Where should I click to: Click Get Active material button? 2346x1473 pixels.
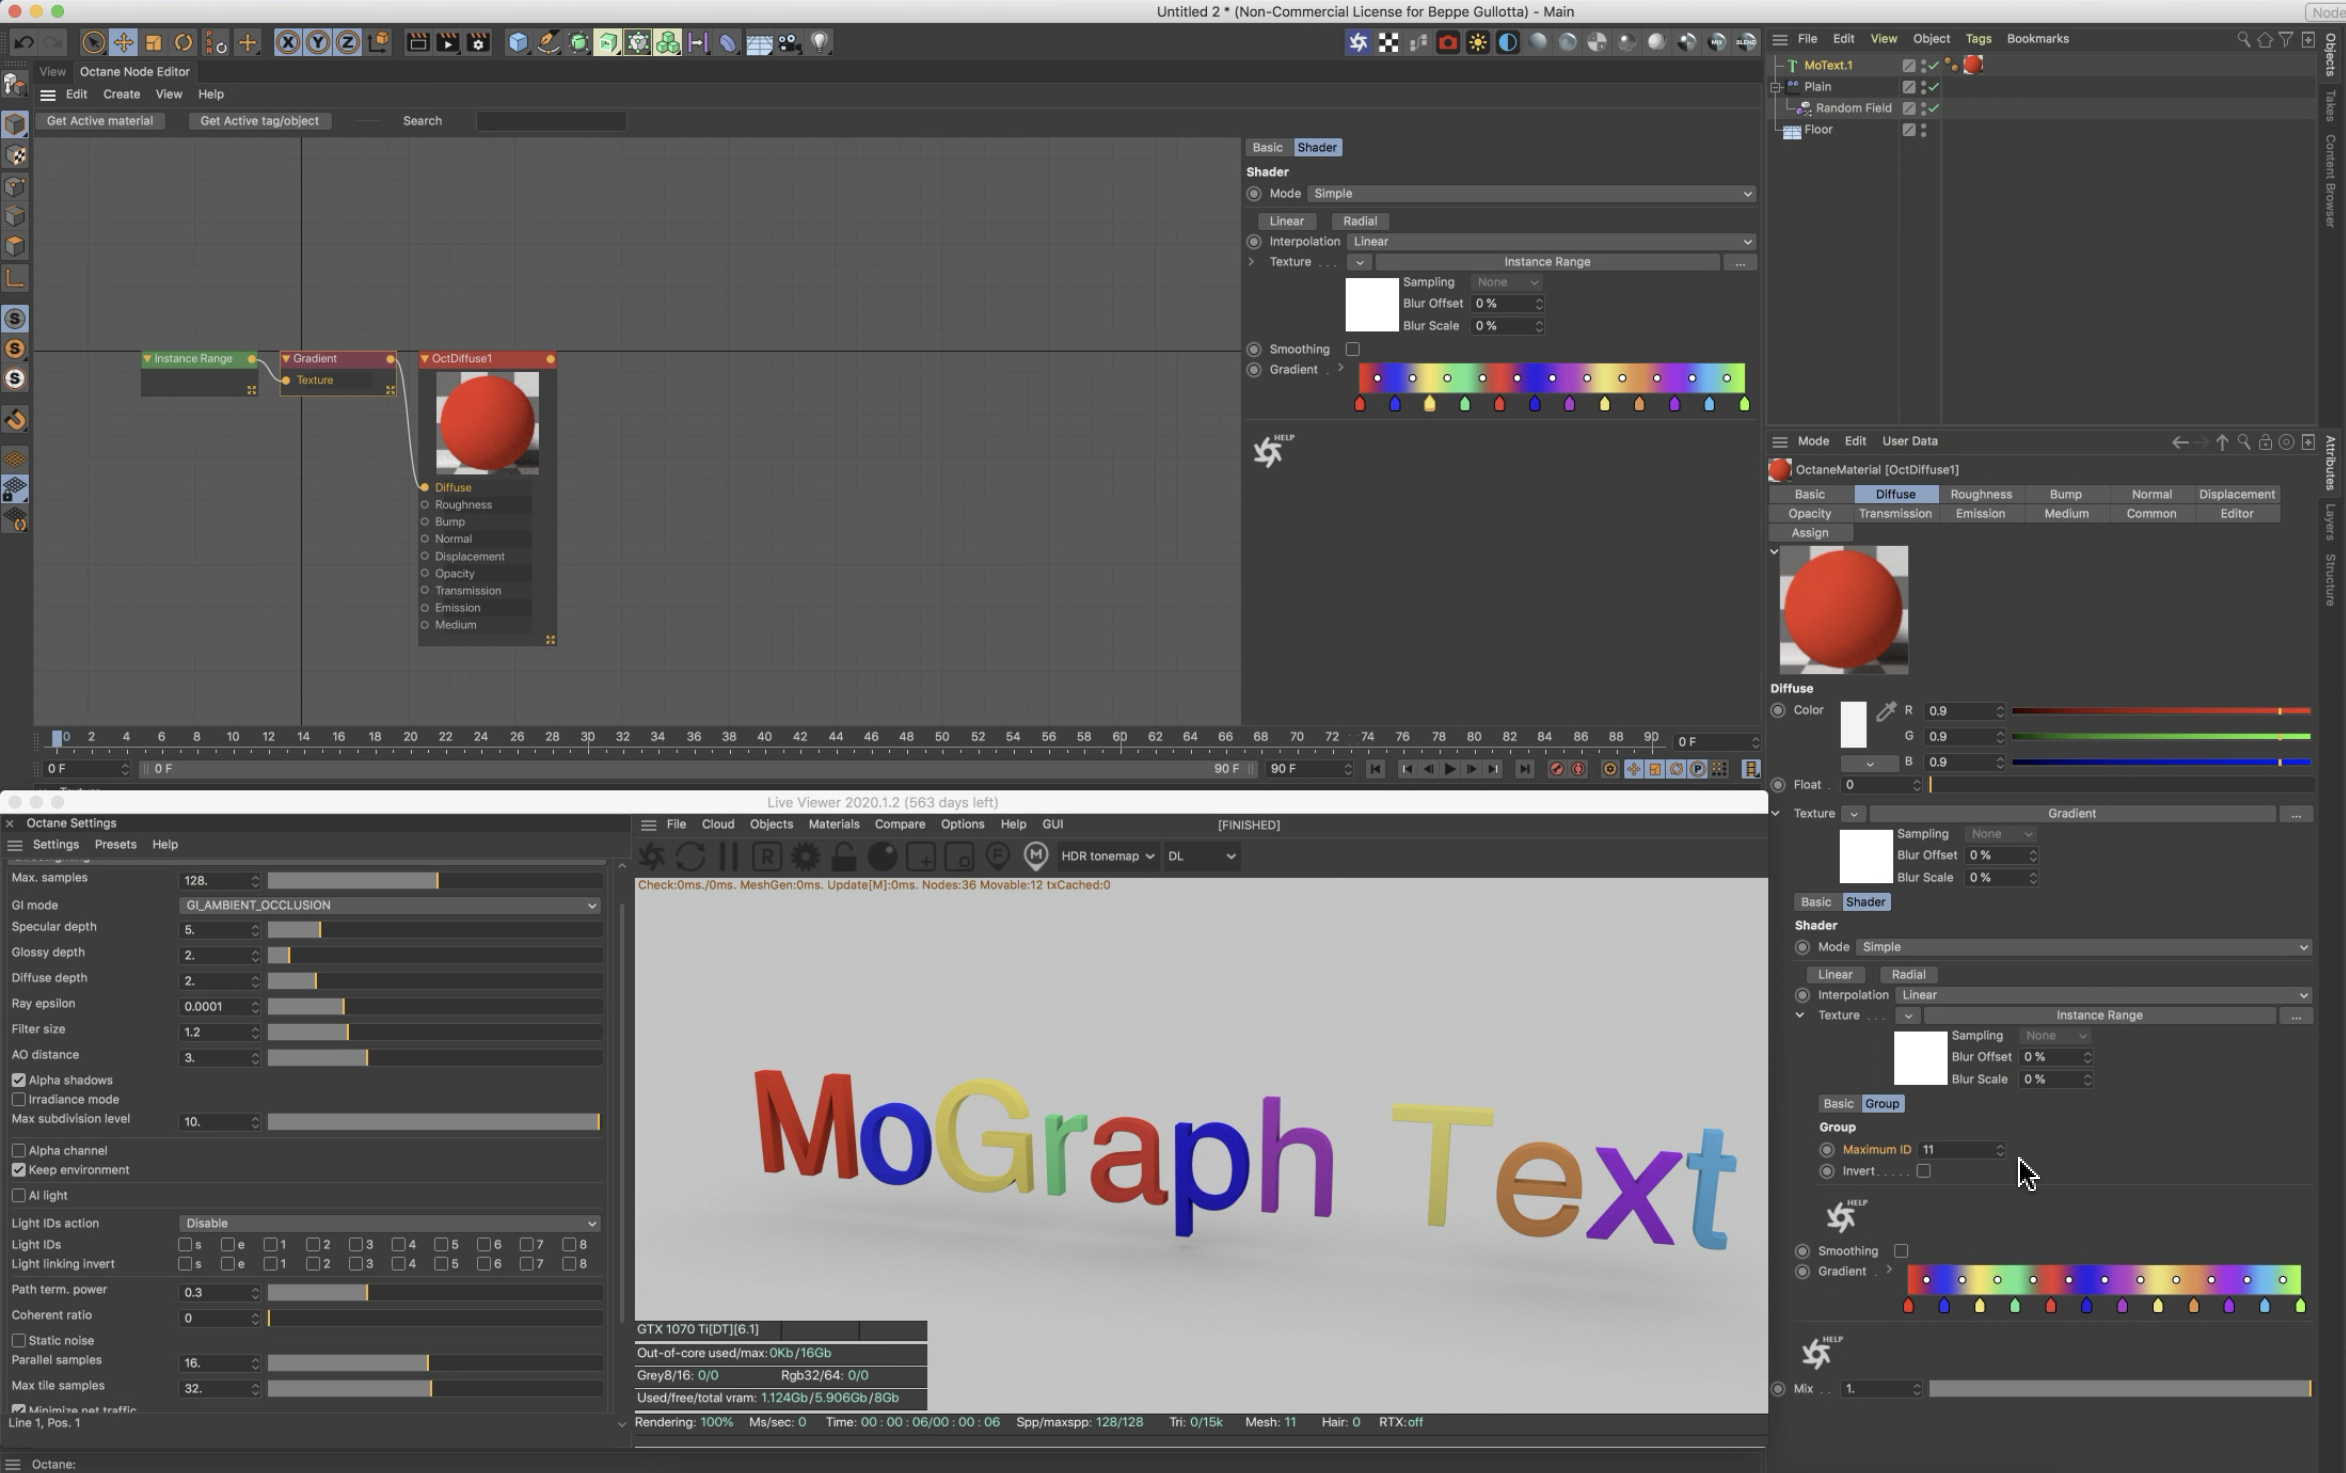click(x=99, y=121)
